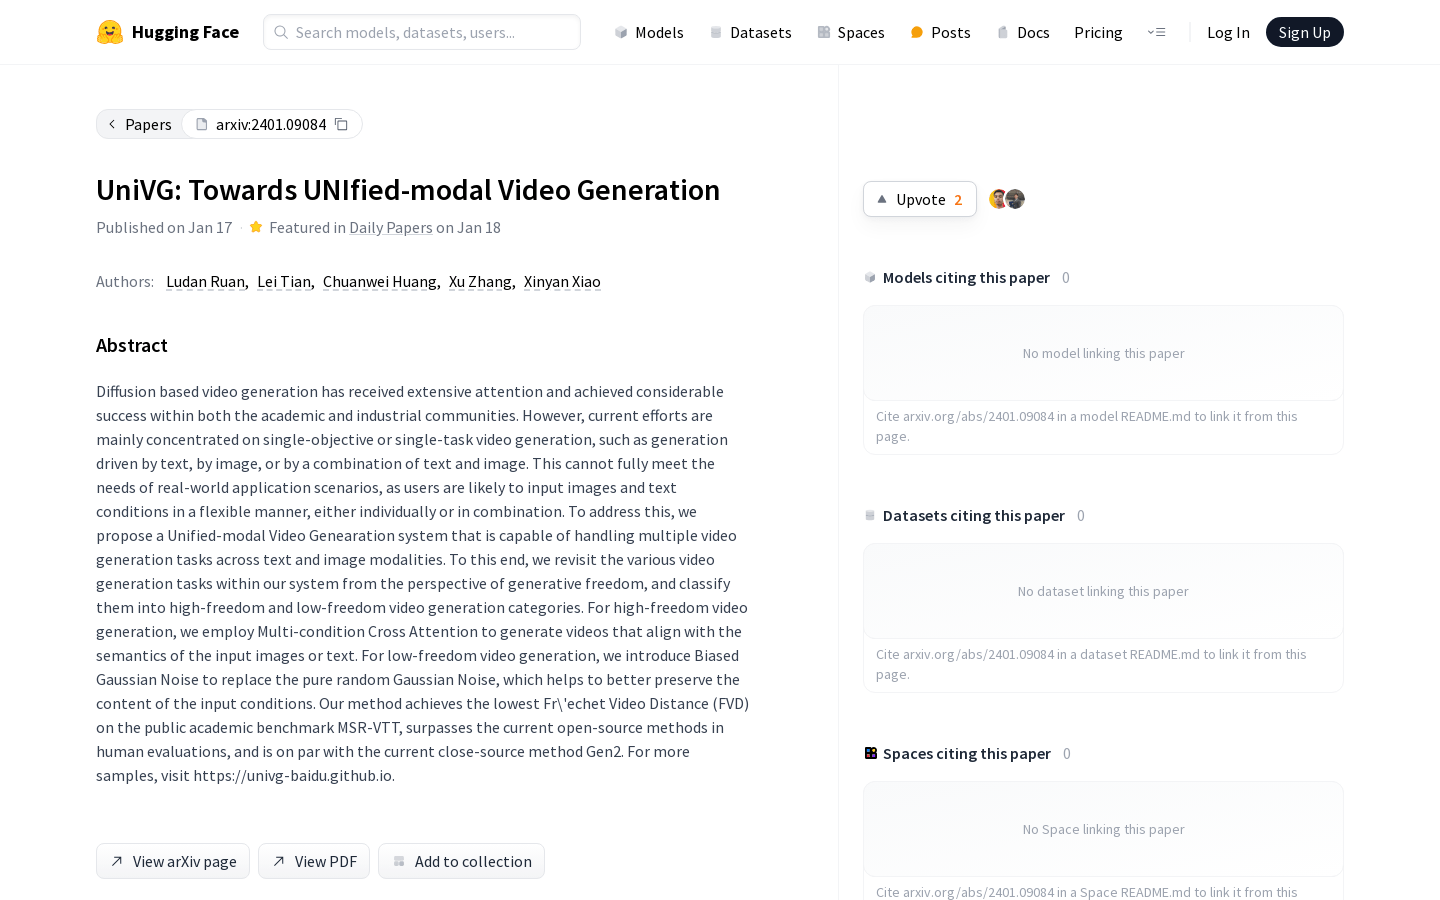1440x900 pixels.
Task: Click the Models cube icon in navbar
Action: (621, 32)
